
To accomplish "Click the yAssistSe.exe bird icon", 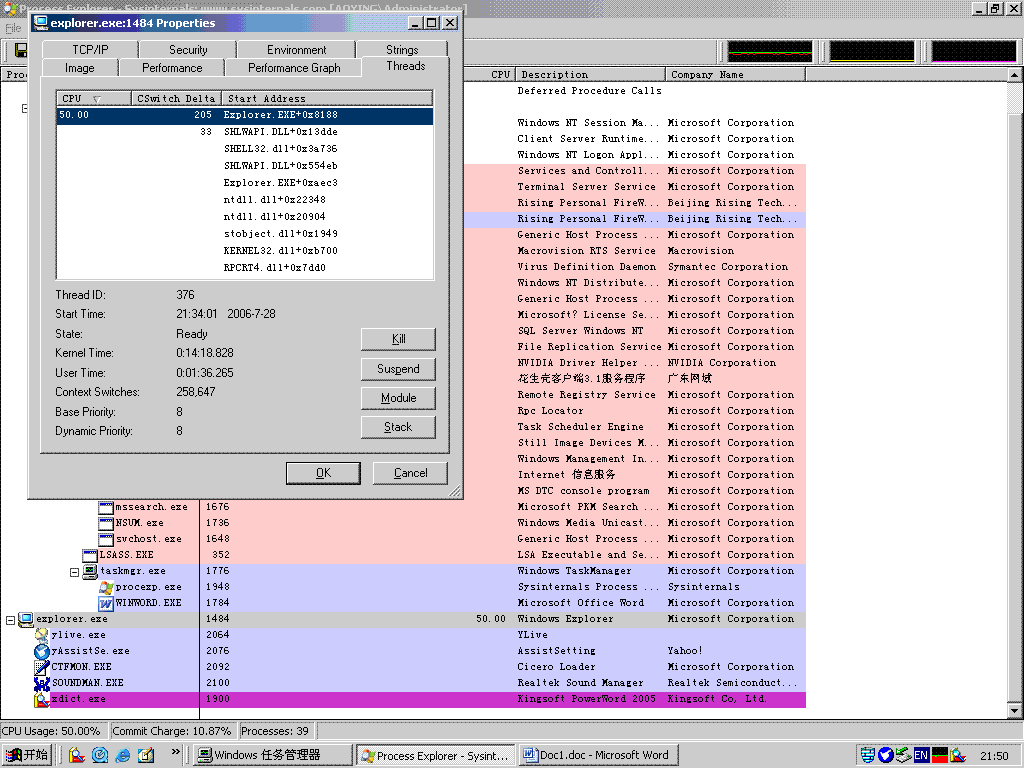I will click(x=42, y=651).
